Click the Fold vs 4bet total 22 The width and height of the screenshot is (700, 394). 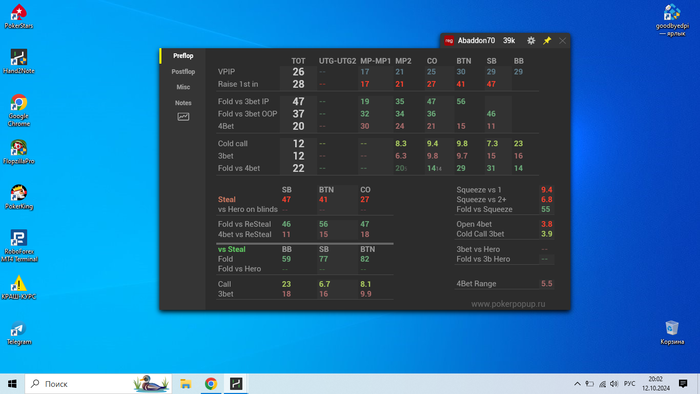(298, 168)
